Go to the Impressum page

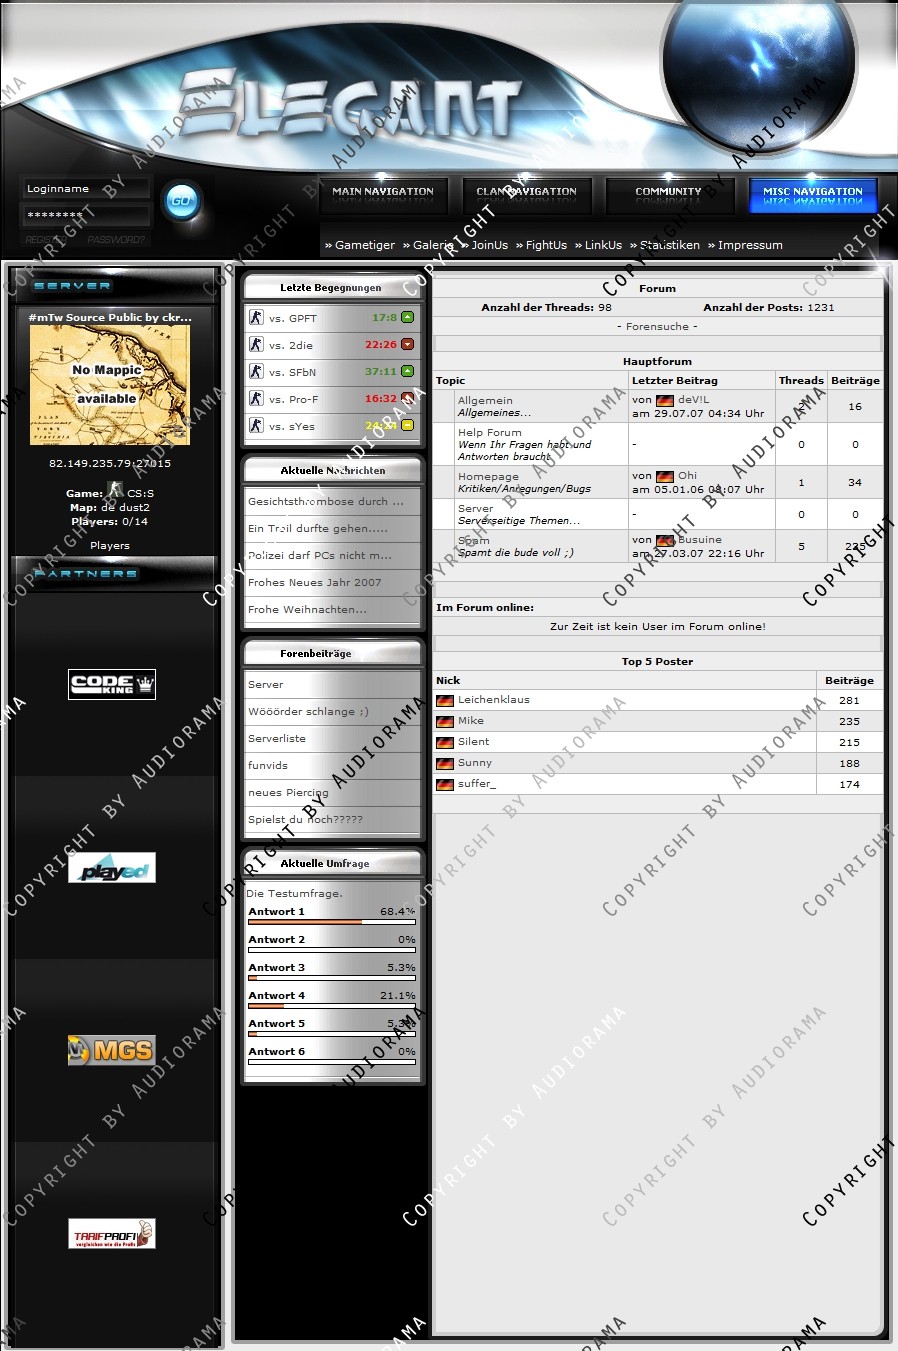749,245
